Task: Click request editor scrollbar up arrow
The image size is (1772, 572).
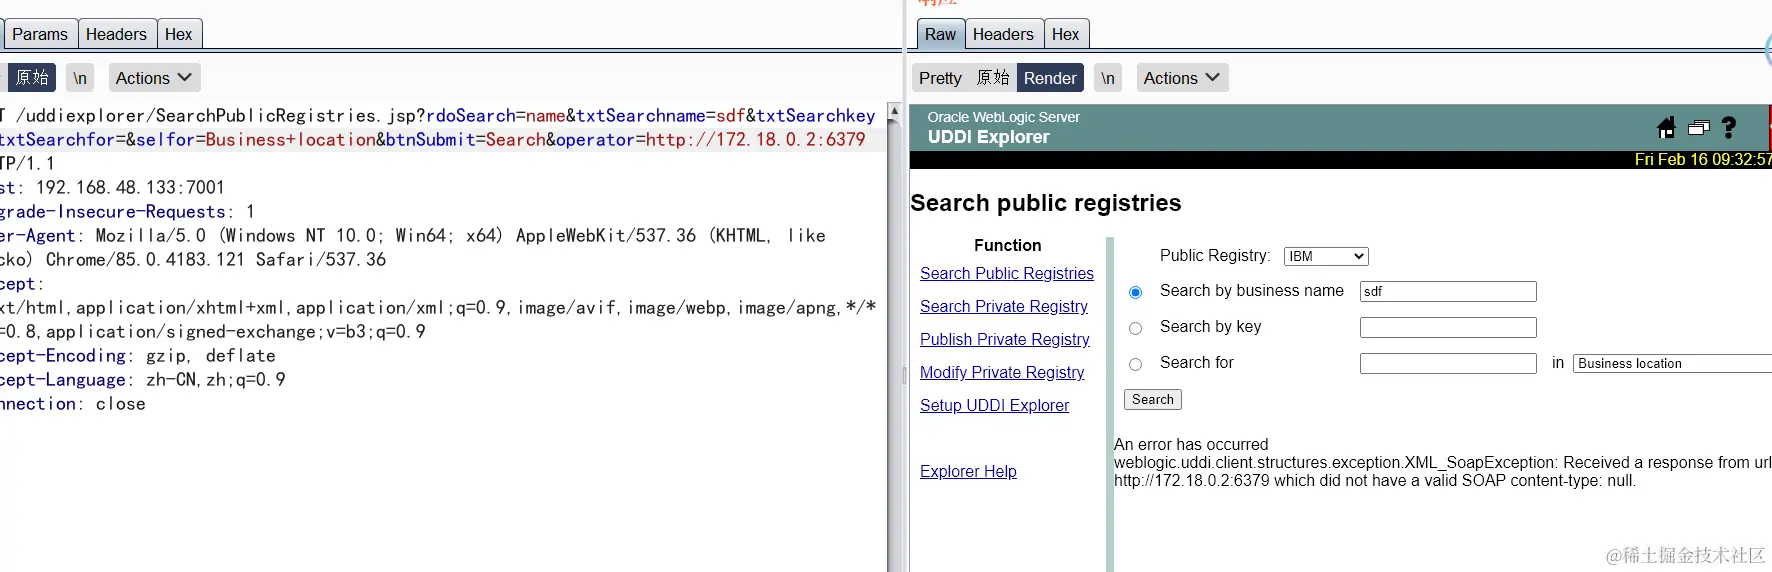Action: coord(894,110)
